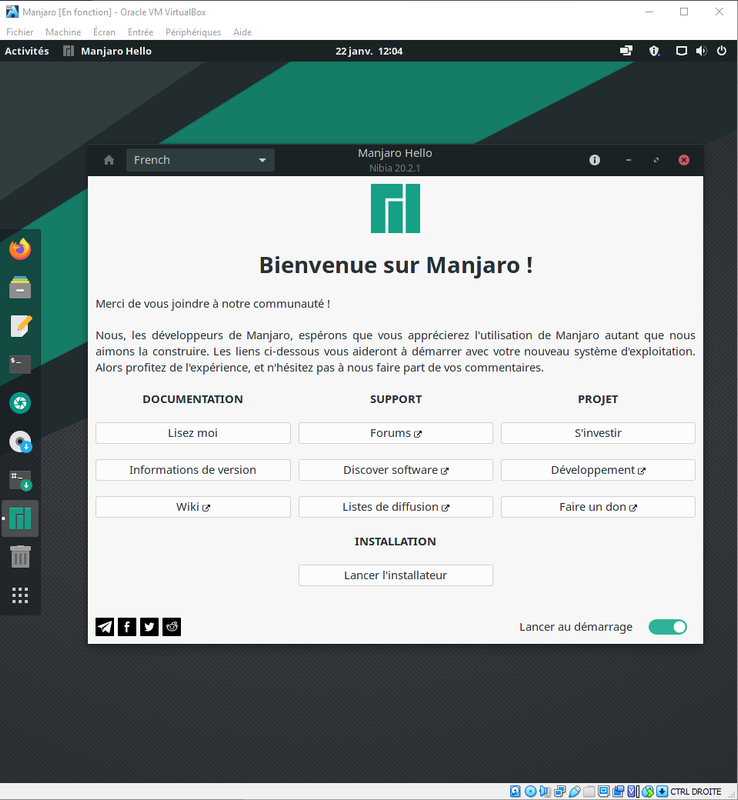The image size is (738, 800).
Task: Select the Manjaro Hello dock icon
Action: tap(20, 518)
